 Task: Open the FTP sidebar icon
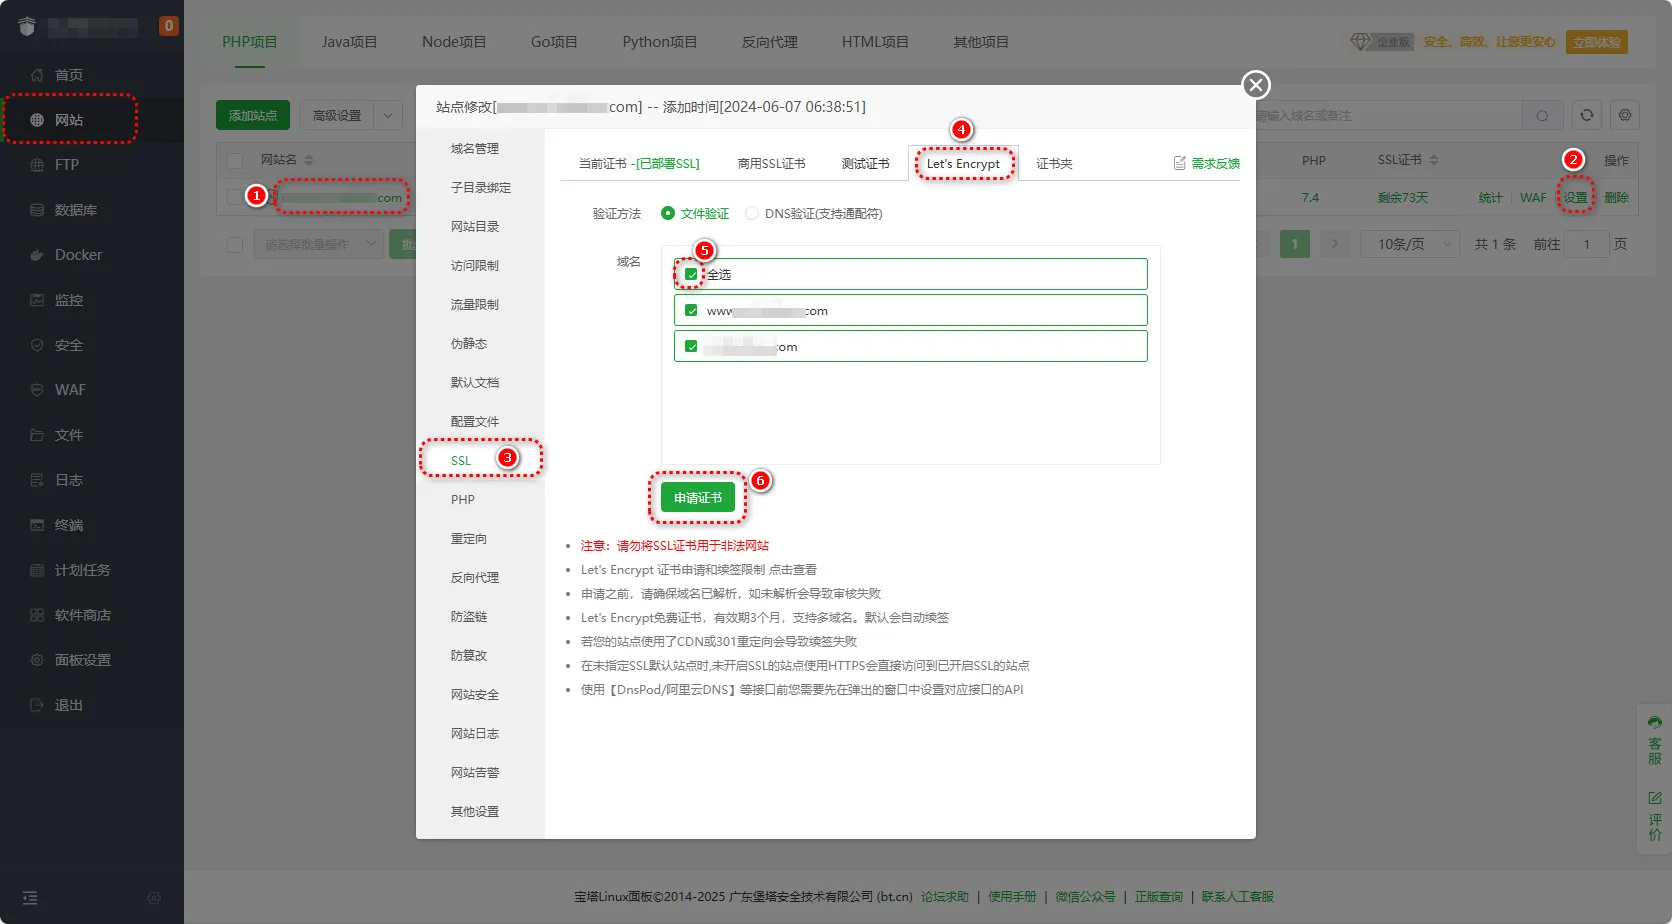37,165
